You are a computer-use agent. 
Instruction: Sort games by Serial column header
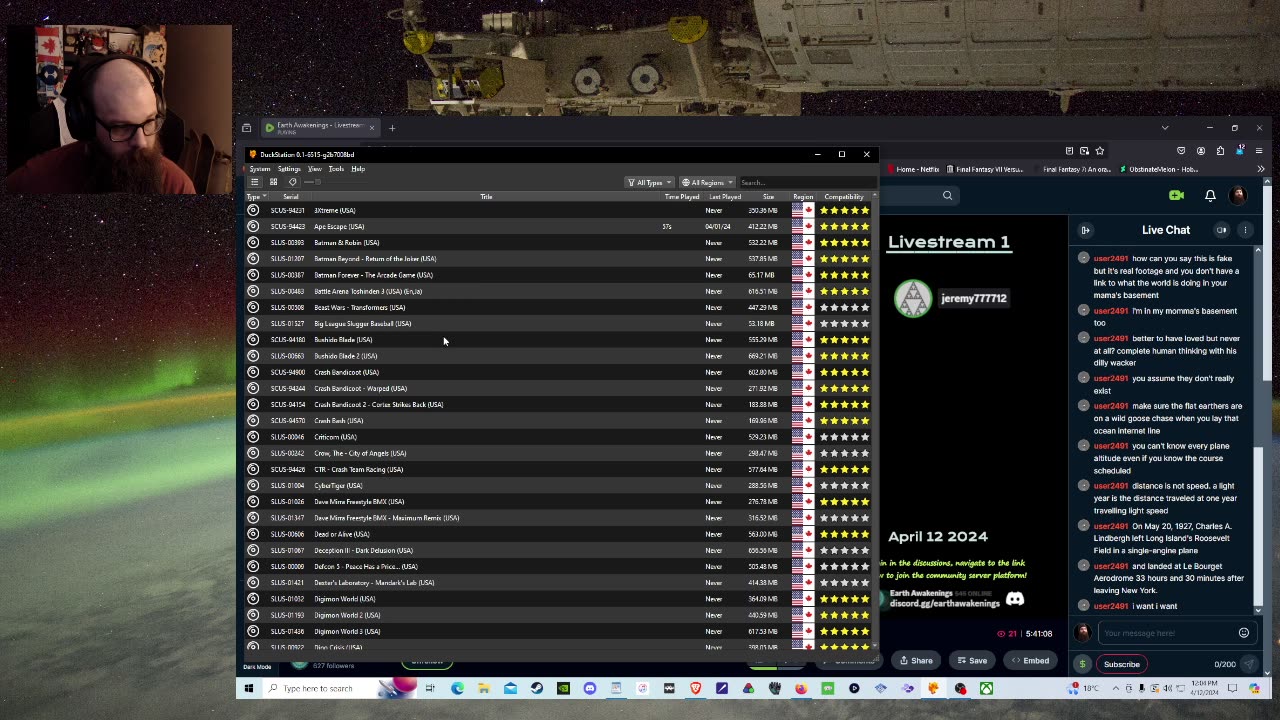(290, 197)
